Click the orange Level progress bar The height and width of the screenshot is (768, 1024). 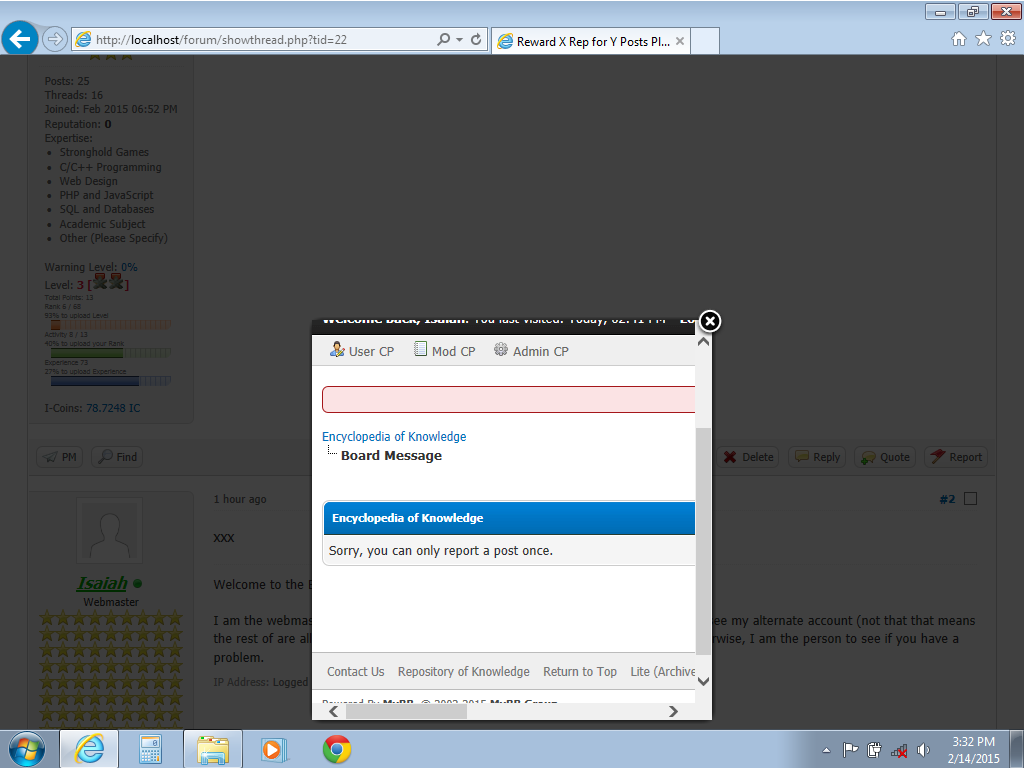pos(111,325)
